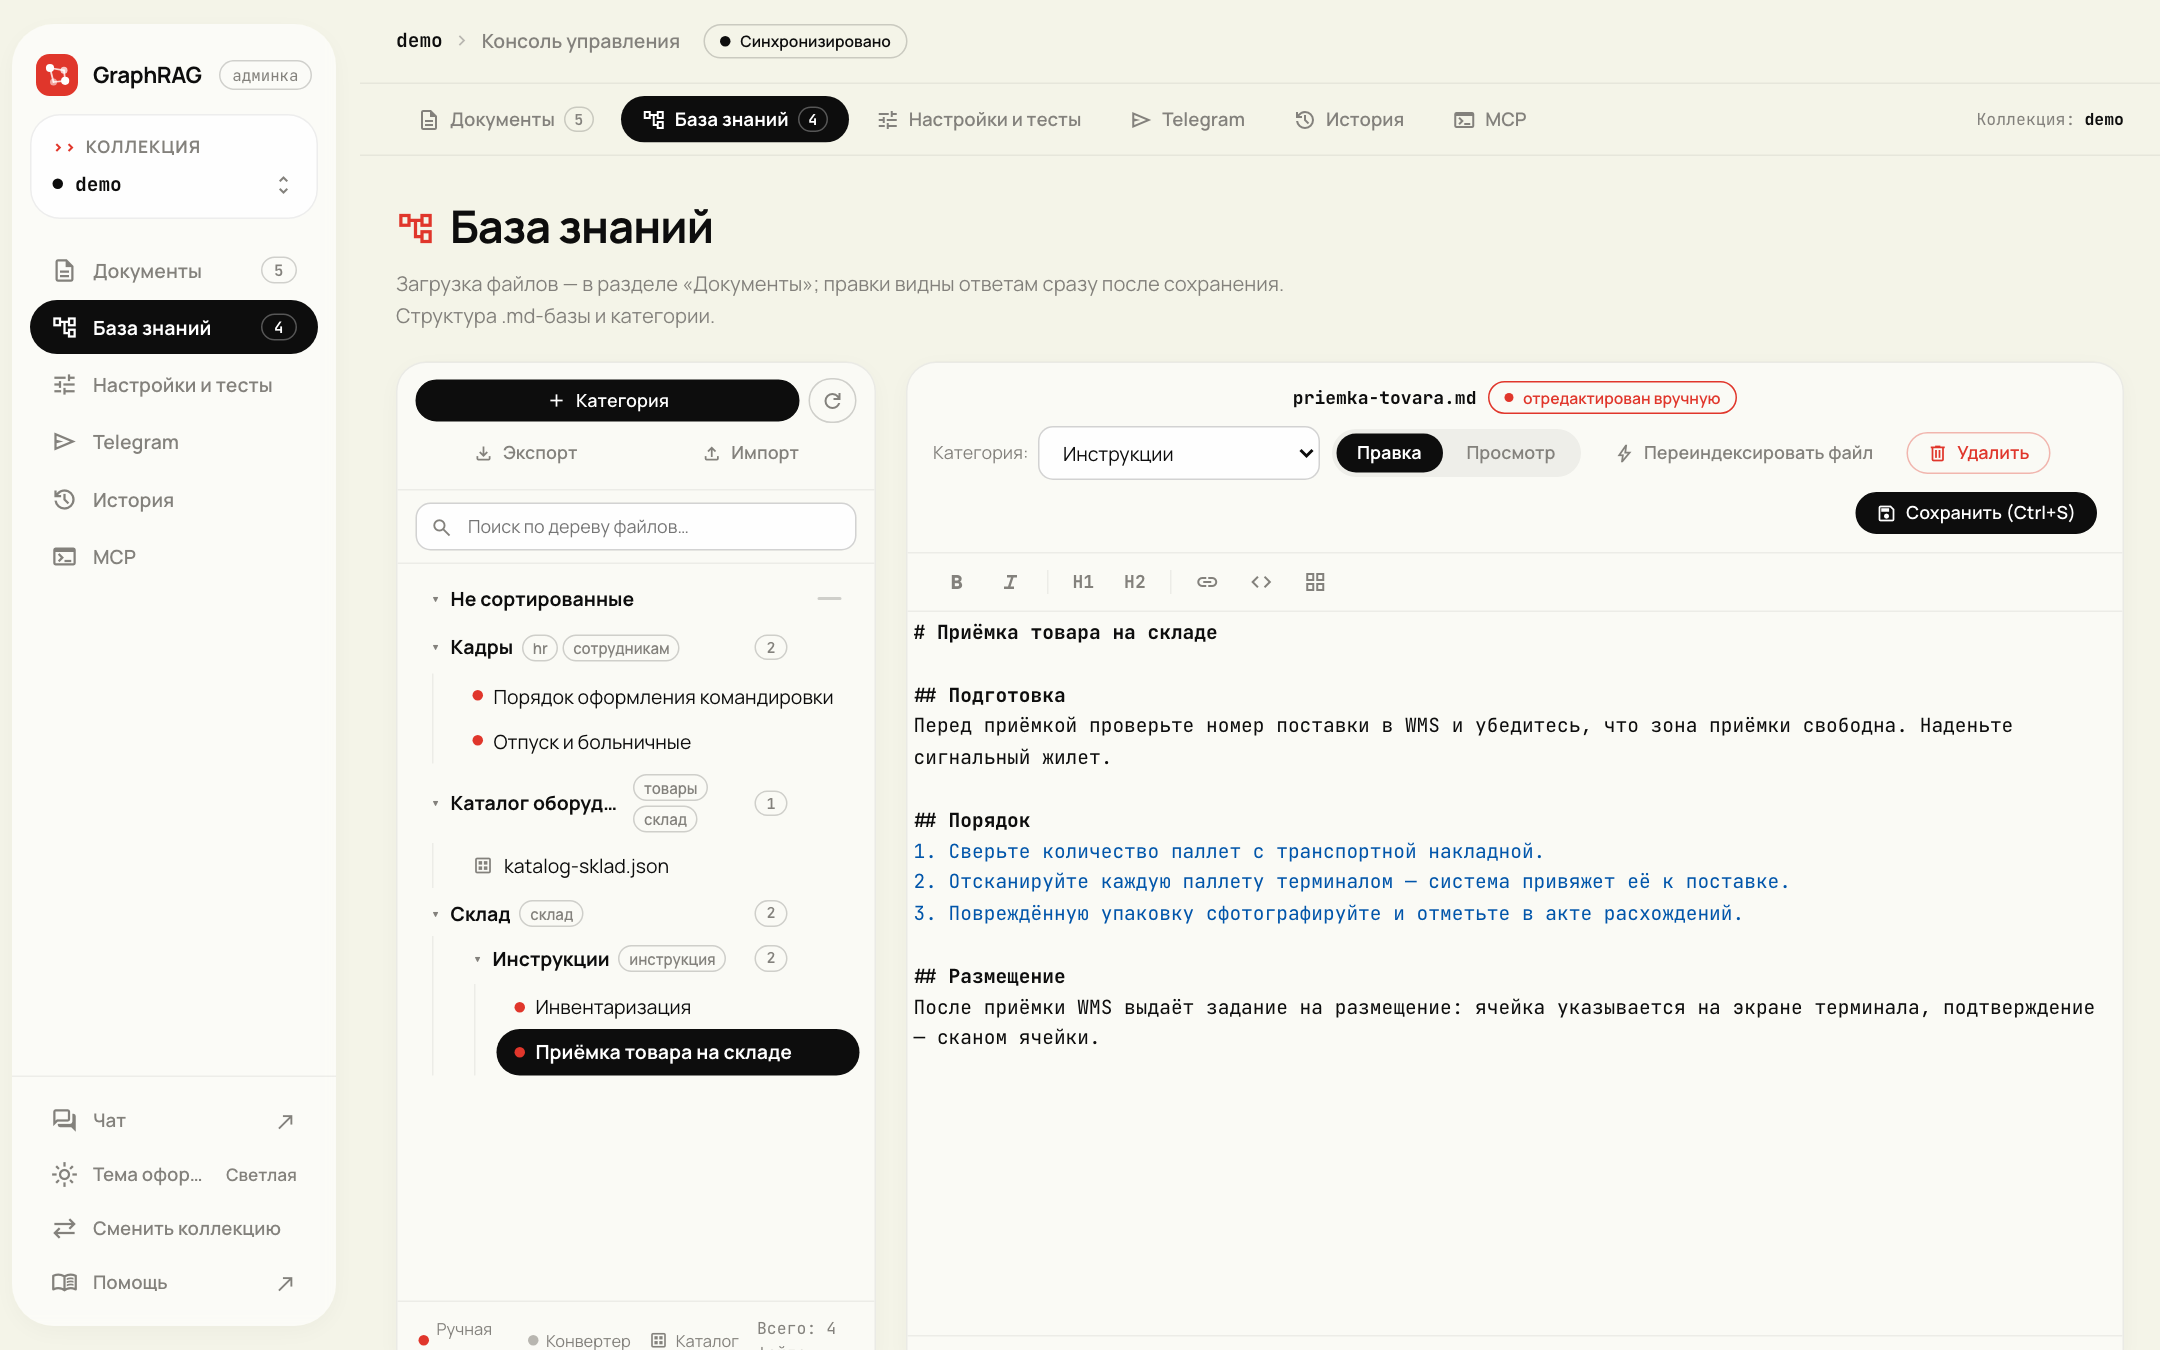This screenshot has height=1350, width=2160.
Task: Open the Категория dropdown showing Инструкции
Action: 1179,454
